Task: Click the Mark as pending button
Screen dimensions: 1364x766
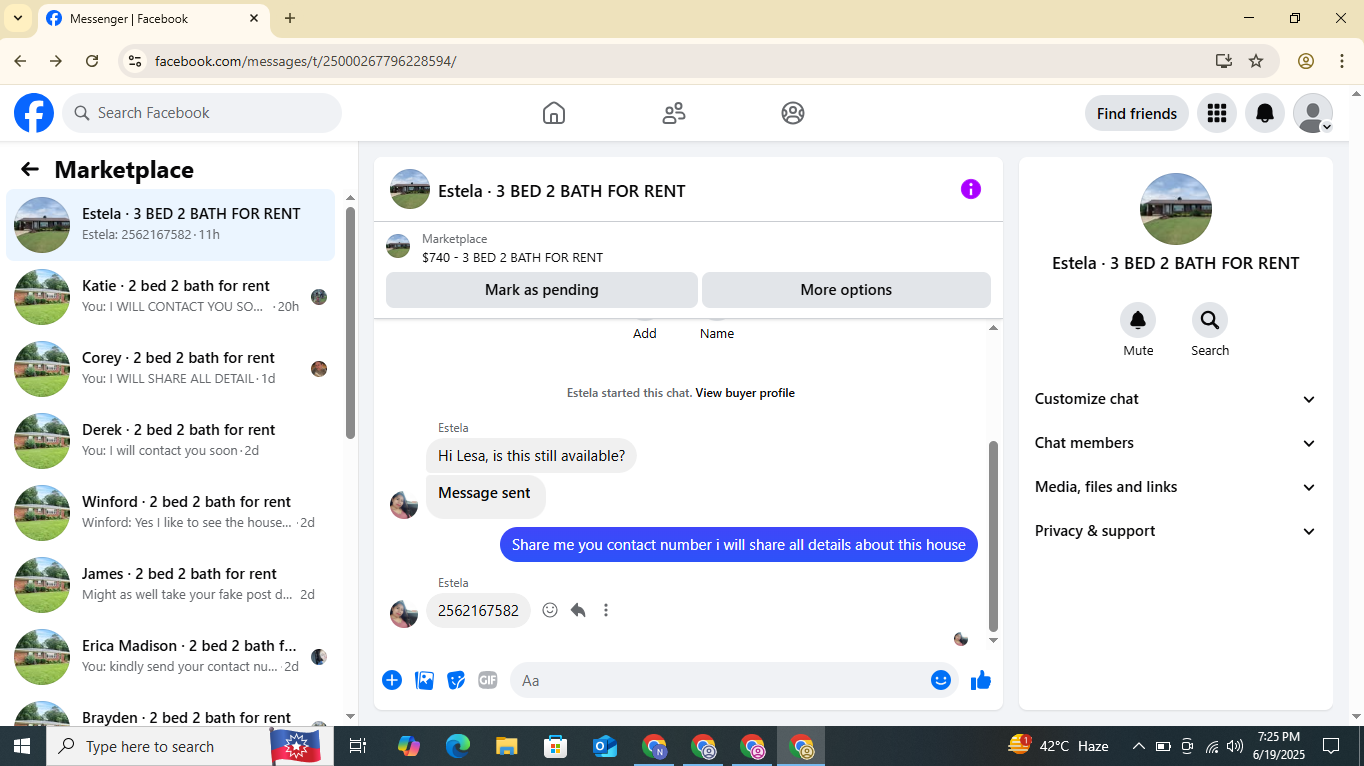Action: pyautogui.click(x=542, y=290)
